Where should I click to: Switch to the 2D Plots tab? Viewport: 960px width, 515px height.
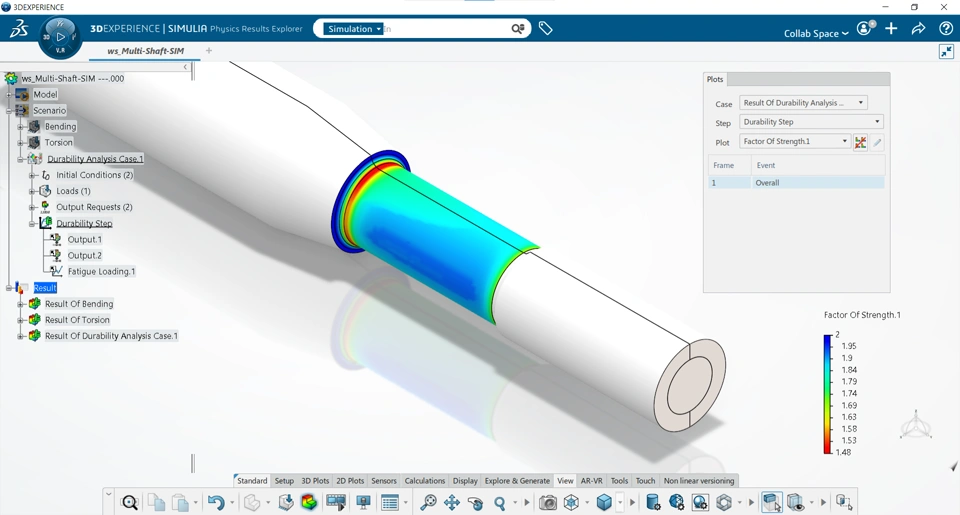(x=350, y=481)
